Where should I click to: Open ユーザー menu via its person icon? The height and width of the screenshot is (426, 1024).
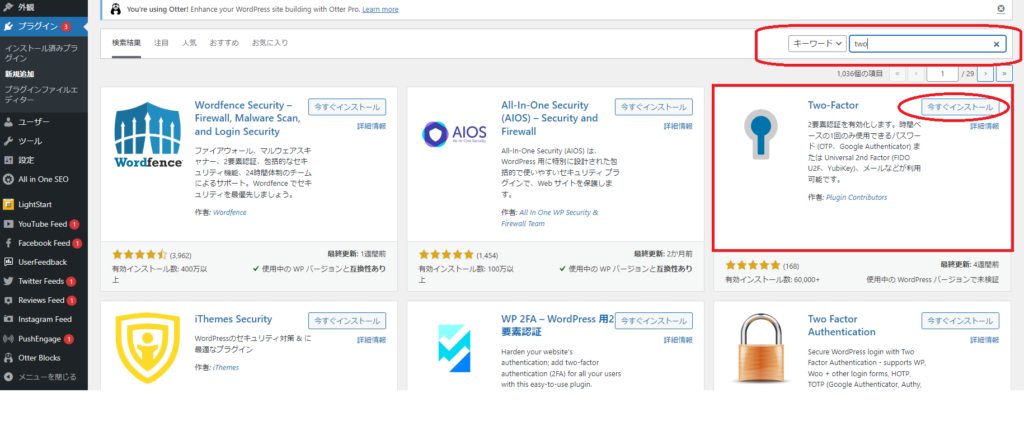[8, 122]
